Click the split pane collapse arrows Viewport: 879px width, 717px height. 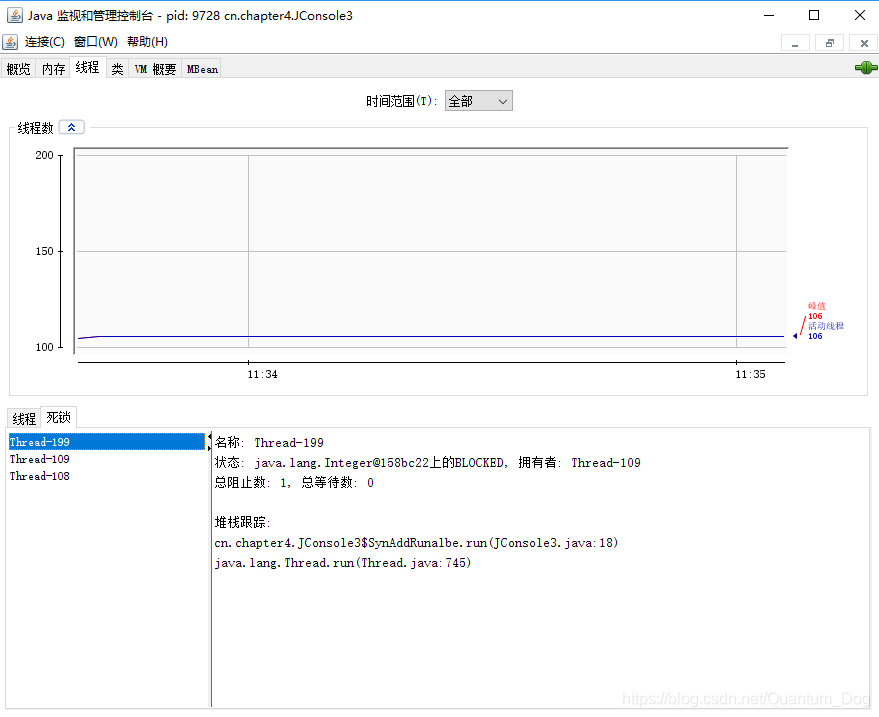(210, 442)
